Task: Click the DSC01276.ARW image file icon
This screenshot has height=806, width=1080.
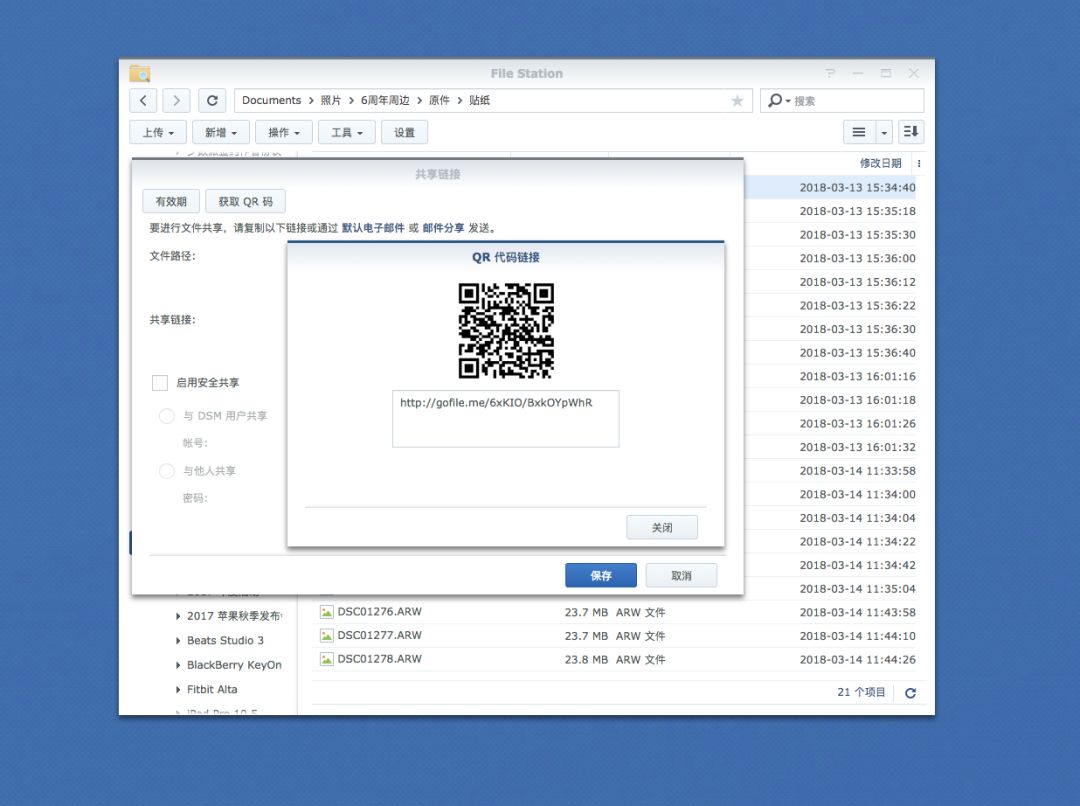Action: (326, 612)
